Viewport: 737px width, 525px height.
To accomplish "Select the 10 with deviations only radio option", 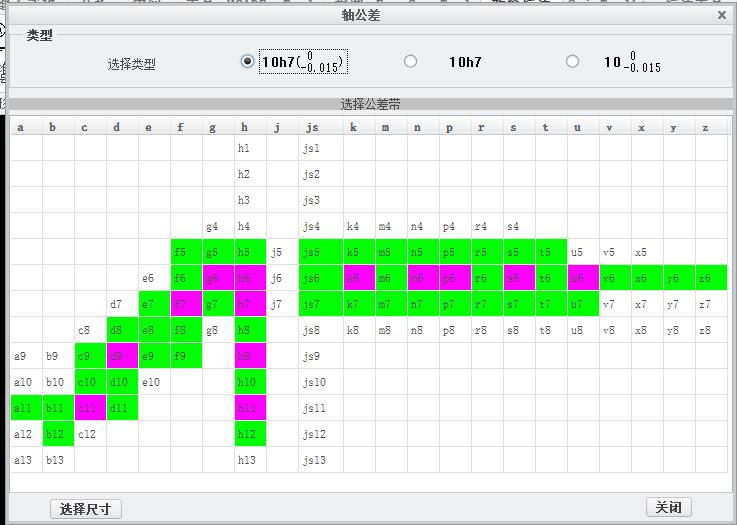I will (x=572, y=62).
